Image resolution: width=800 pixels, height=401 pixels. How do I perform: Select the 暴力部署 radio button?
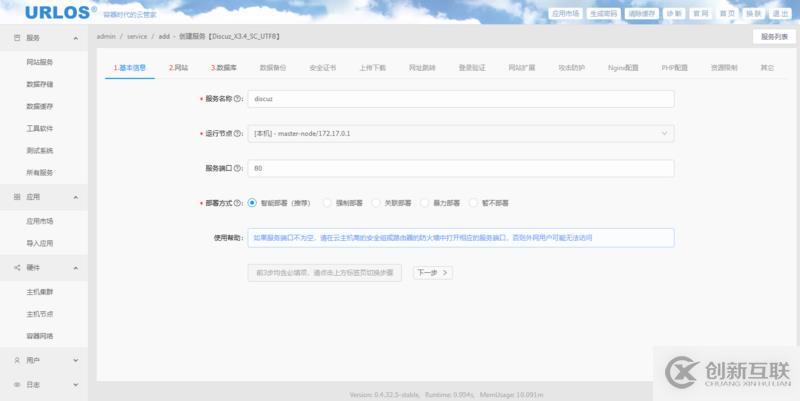(x=425, y=202)
